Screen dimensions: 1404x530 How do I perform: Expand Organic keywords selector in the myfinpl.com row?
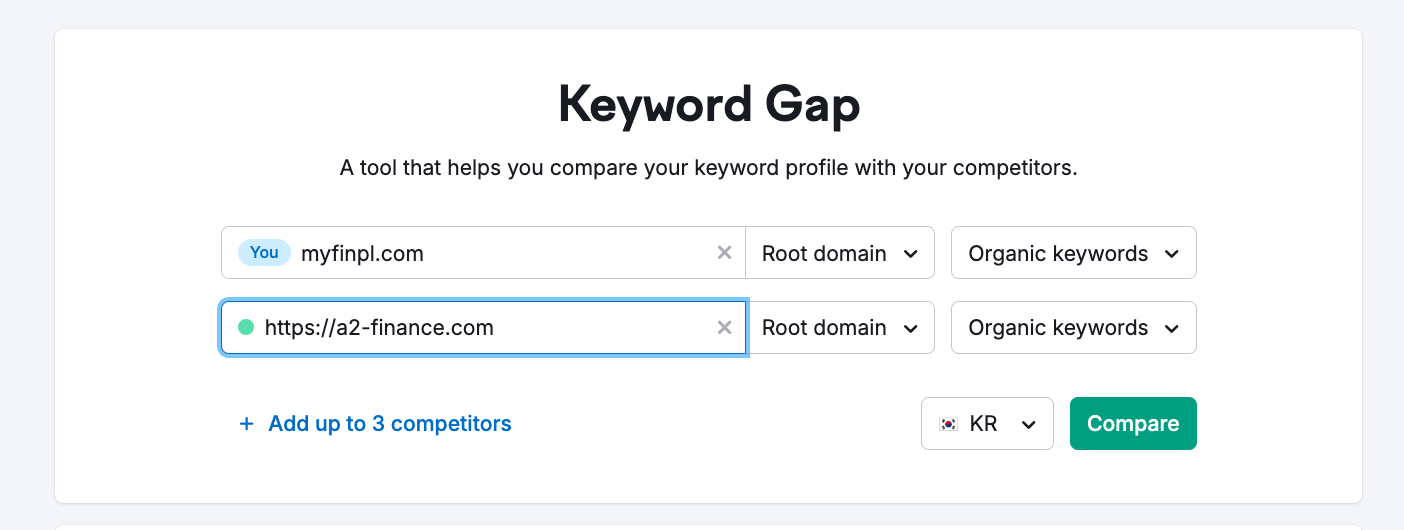[x=1074, y=253]
